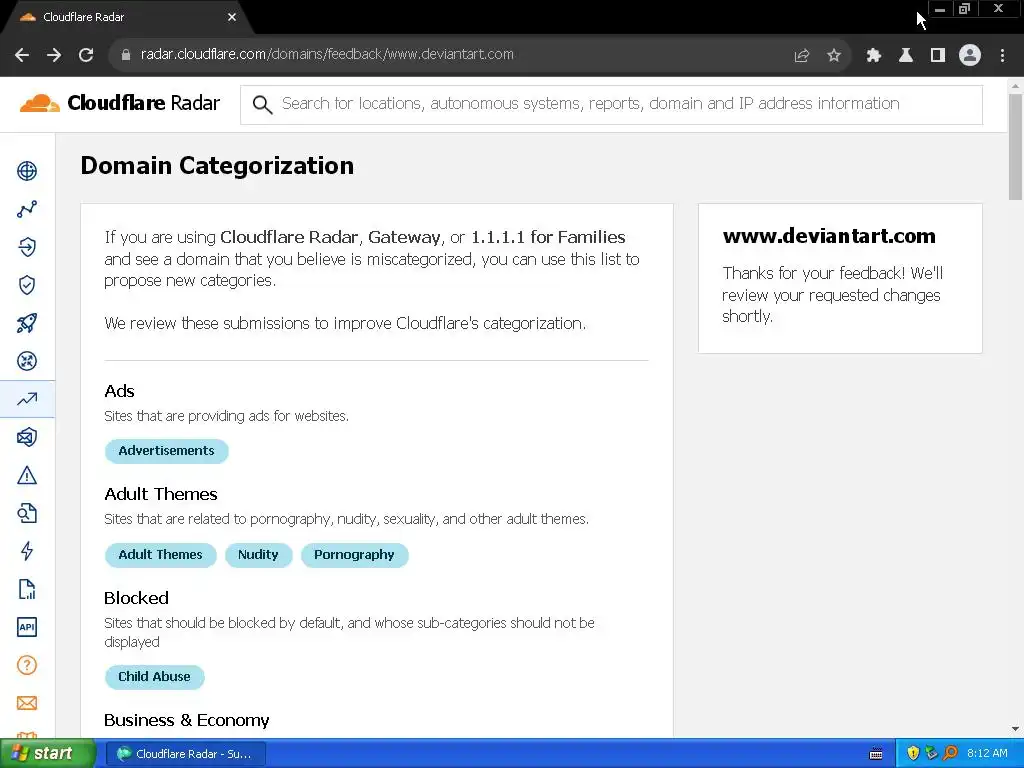Open the help question mark icon
Viewport: 1024px width, 768px height.
point(27,665)
